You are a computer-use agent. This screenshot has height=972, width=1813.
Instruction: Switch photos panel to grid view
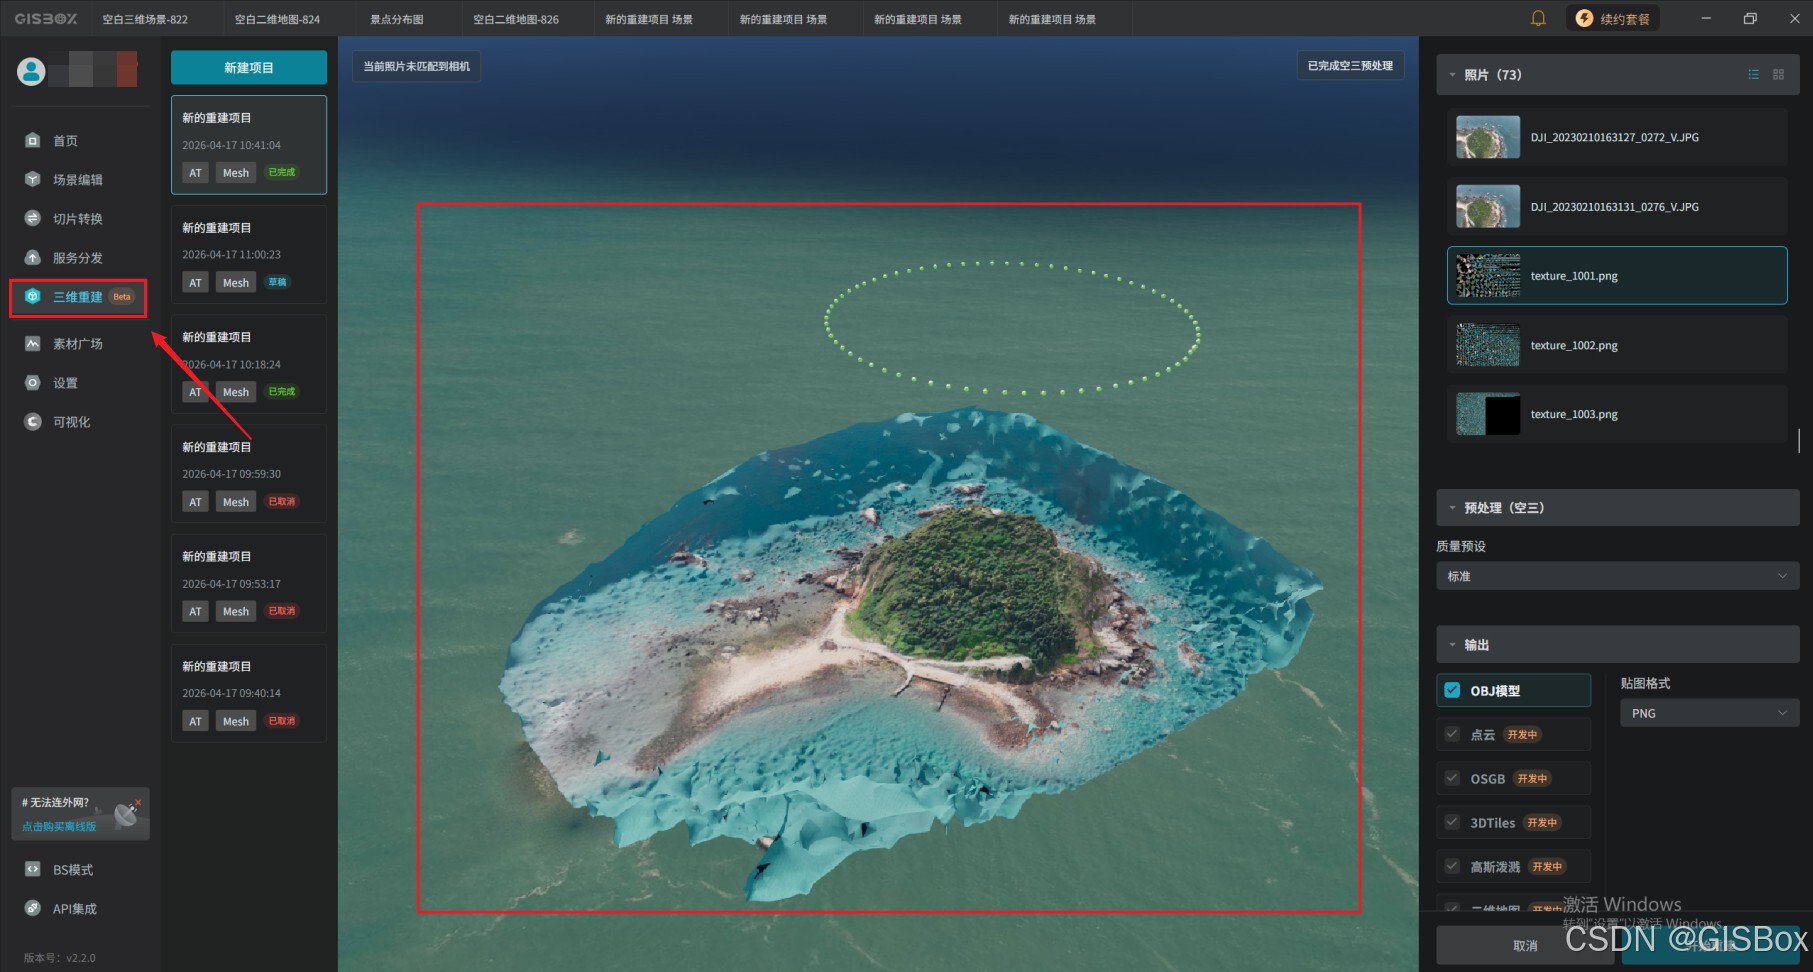click(1778, 75)
